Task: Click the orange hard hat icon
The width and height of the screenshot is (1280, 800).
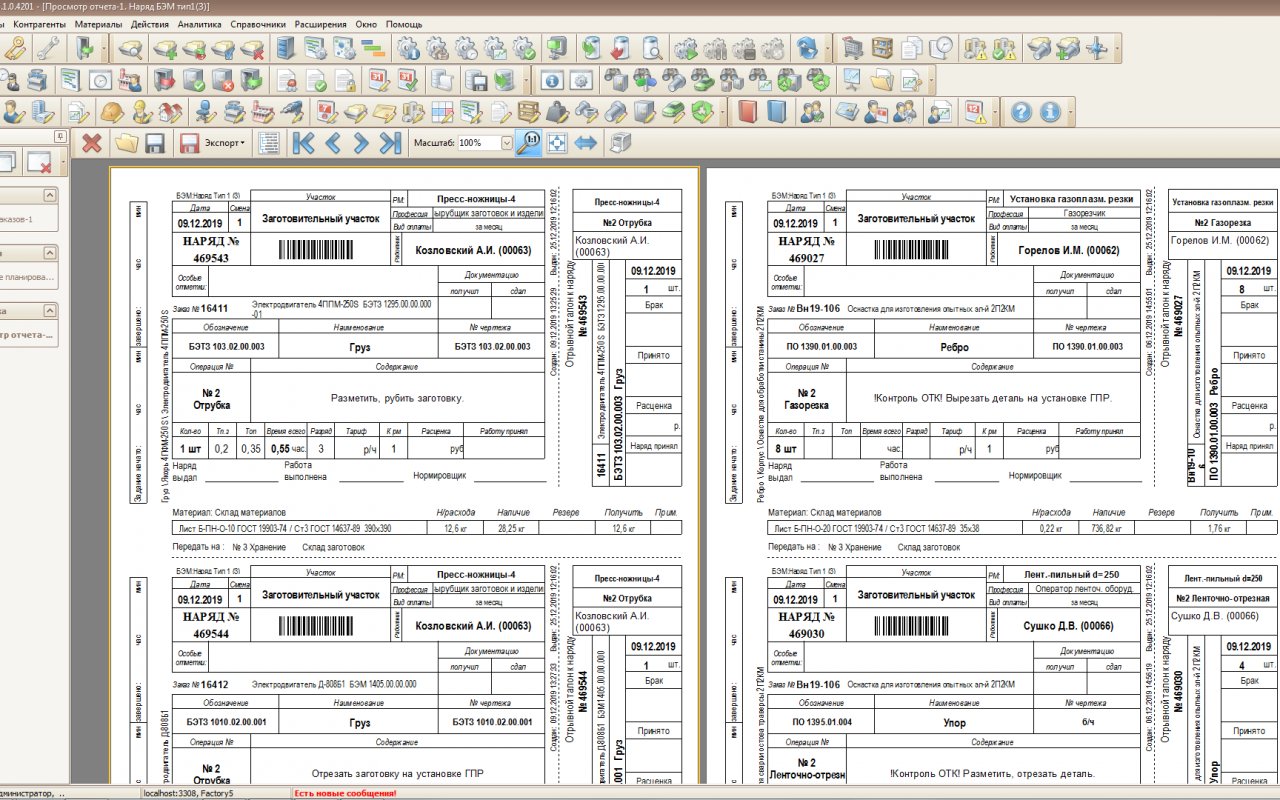Action: [x=112, y=111]
